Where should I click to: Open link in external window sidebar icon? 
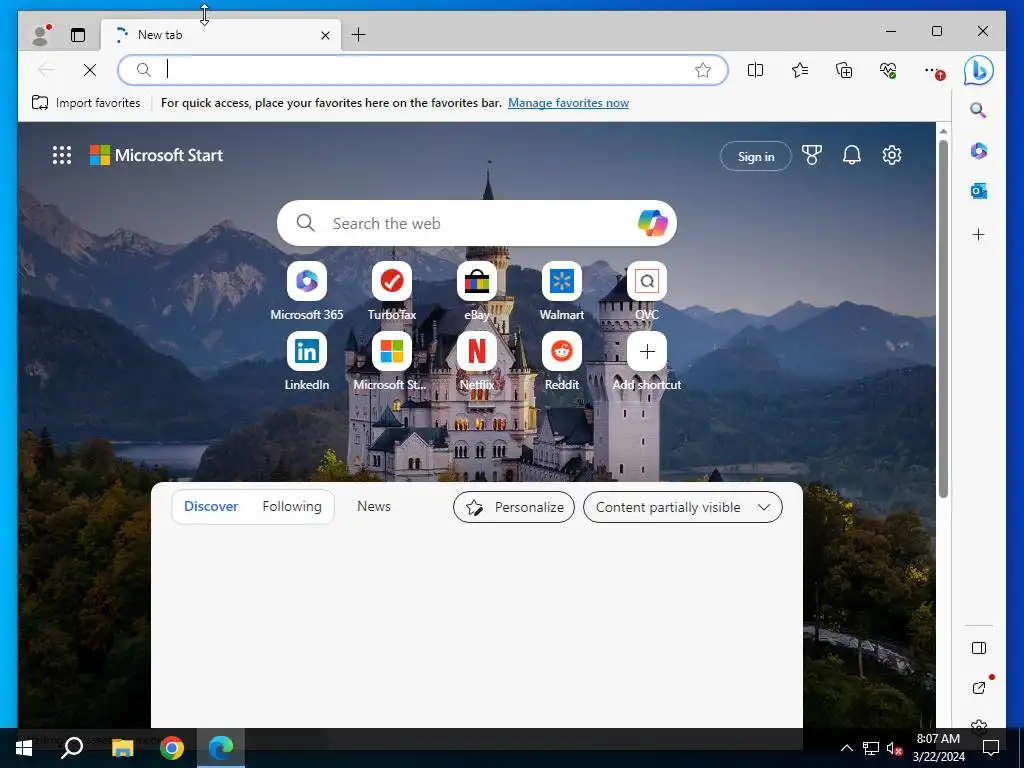[978, 688]
